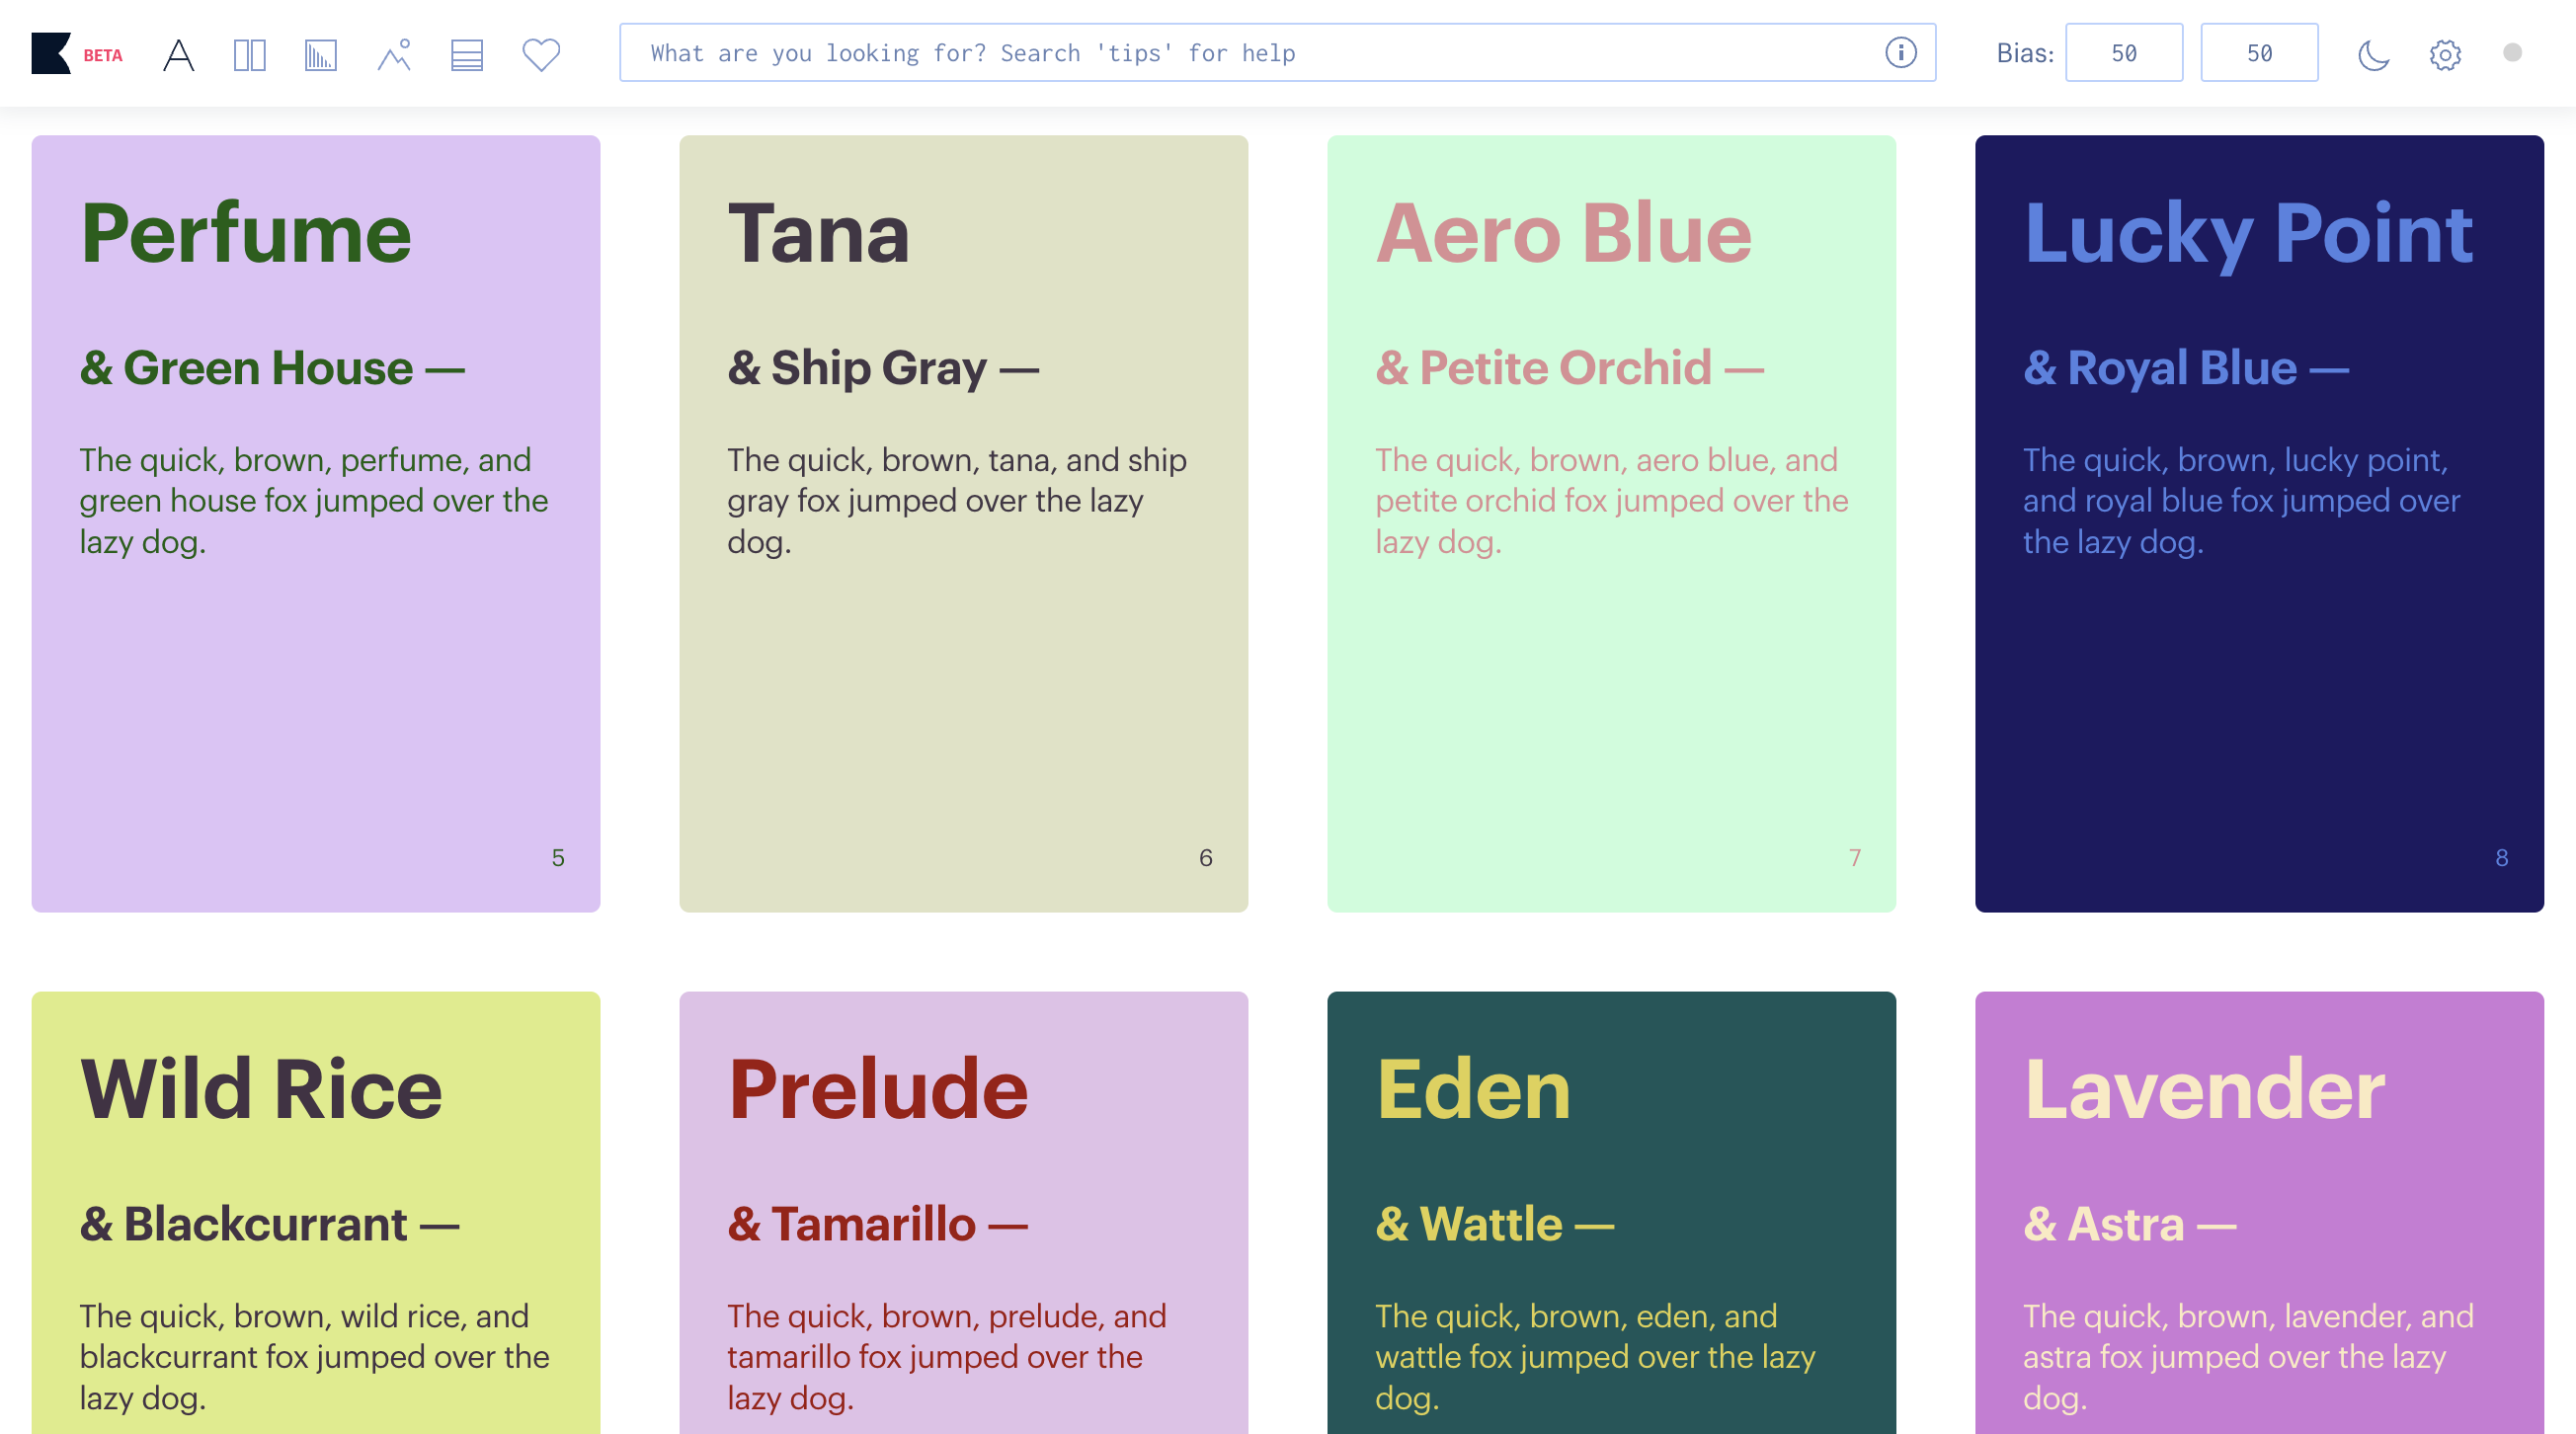Switch to two-column duotone view icon
The image size is (2576, 1434).
(x=249, y=54)
